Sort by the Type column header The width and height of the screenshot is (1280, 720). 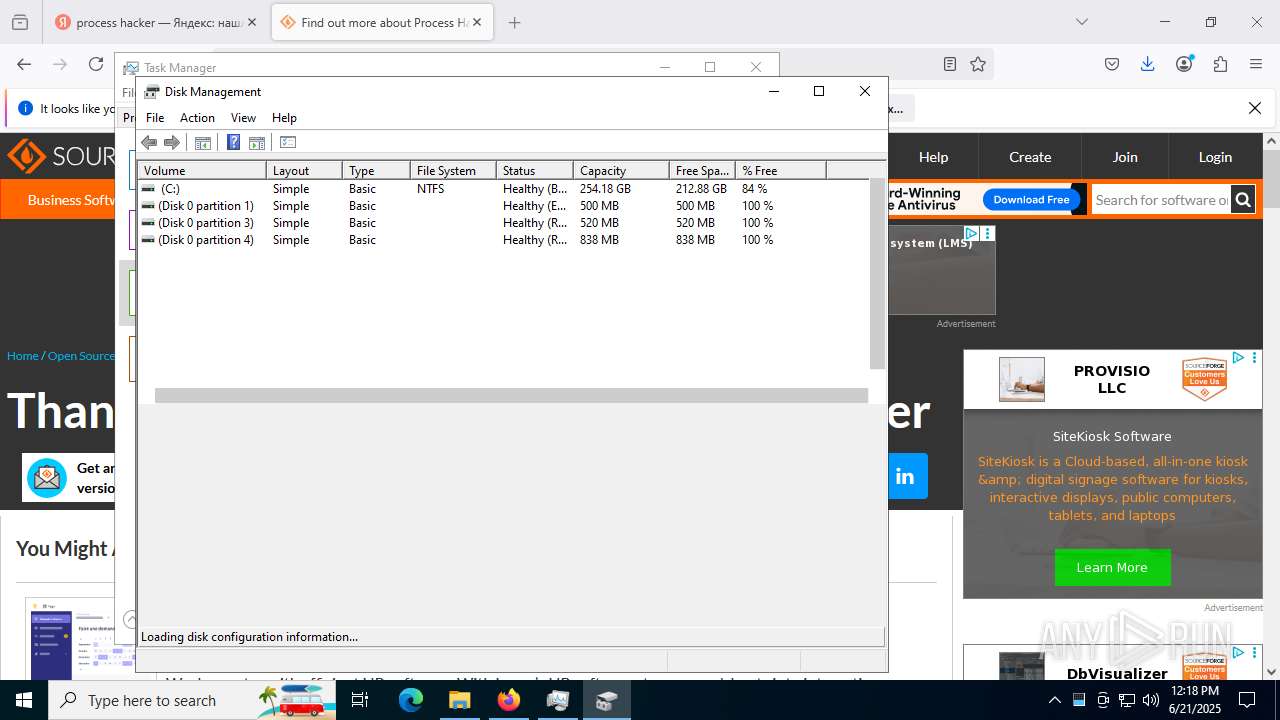[x=377, y=171]
